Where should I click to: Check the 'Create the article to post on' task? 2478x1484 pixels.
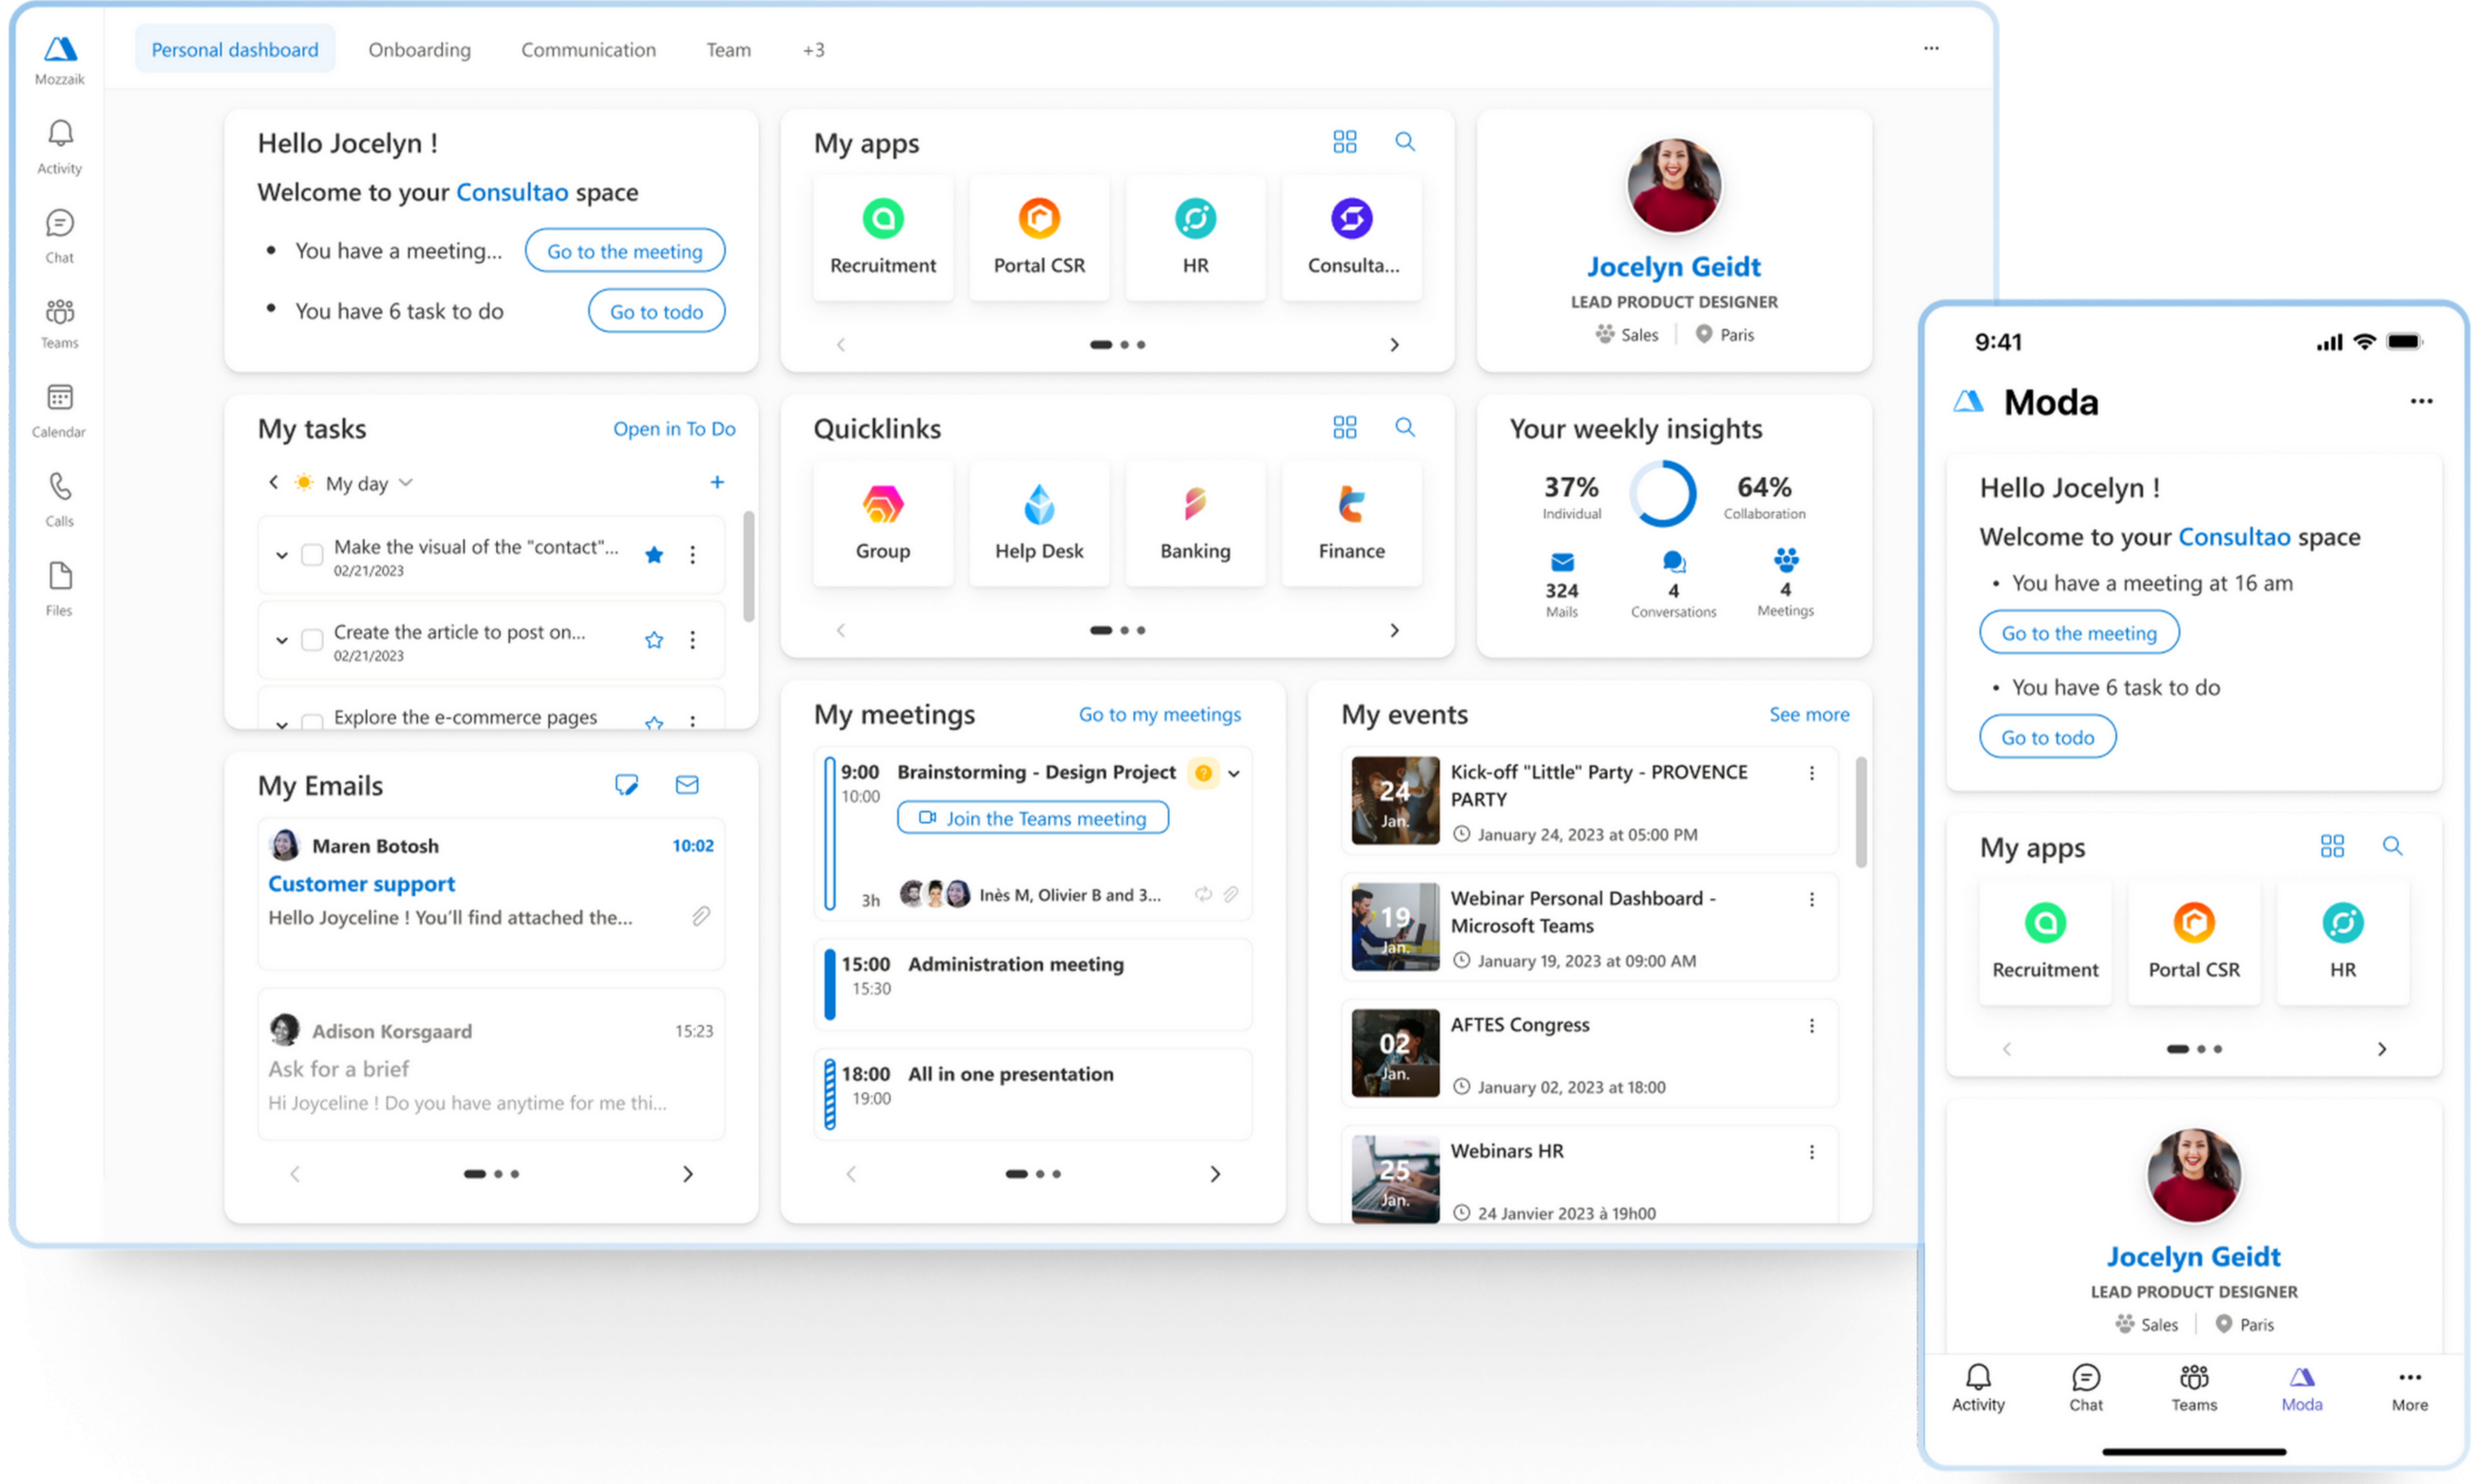coord(312,640)
